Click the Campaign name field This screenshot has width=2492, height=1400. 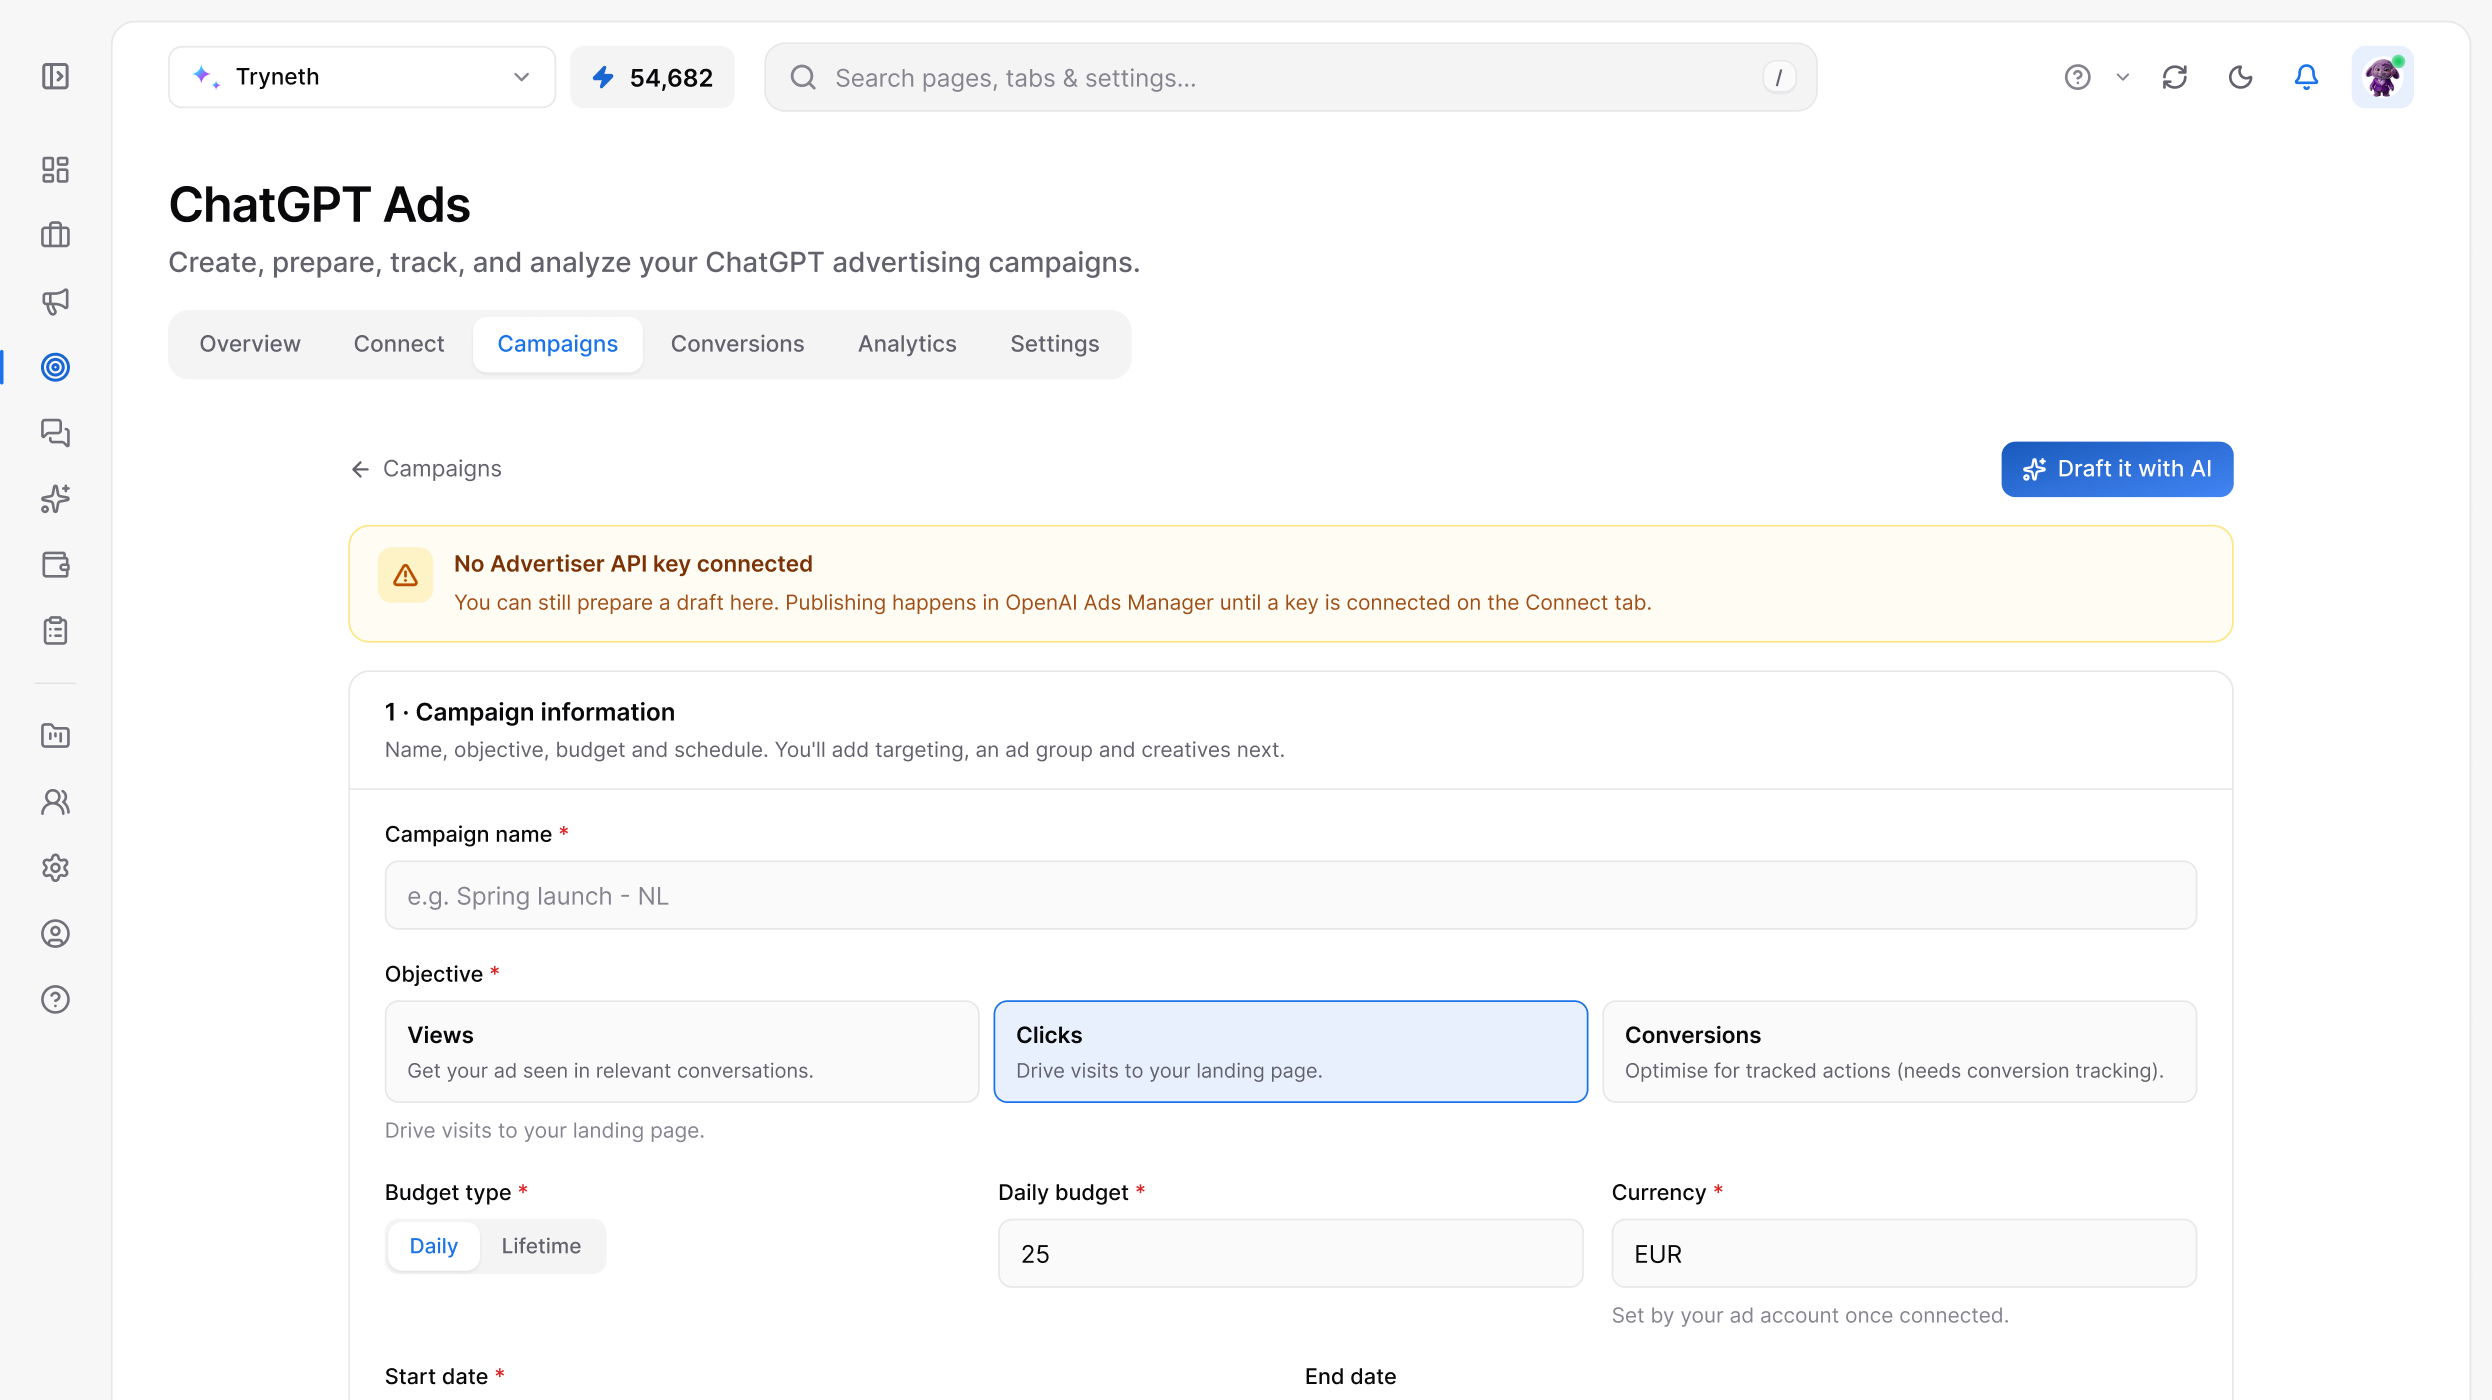1290,895
